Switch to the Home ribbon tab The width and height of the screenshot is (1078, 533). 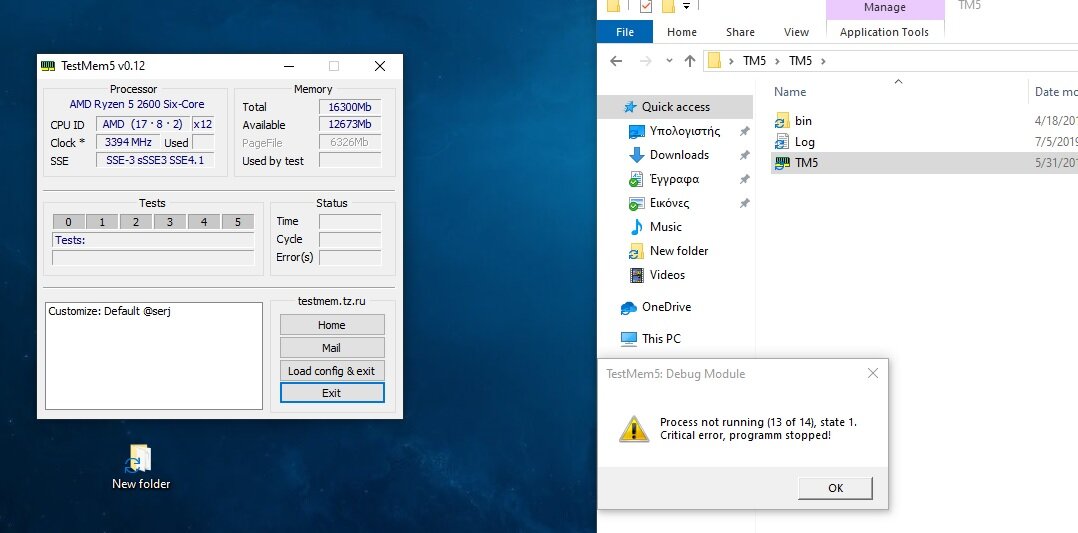[x=681, y=32]
